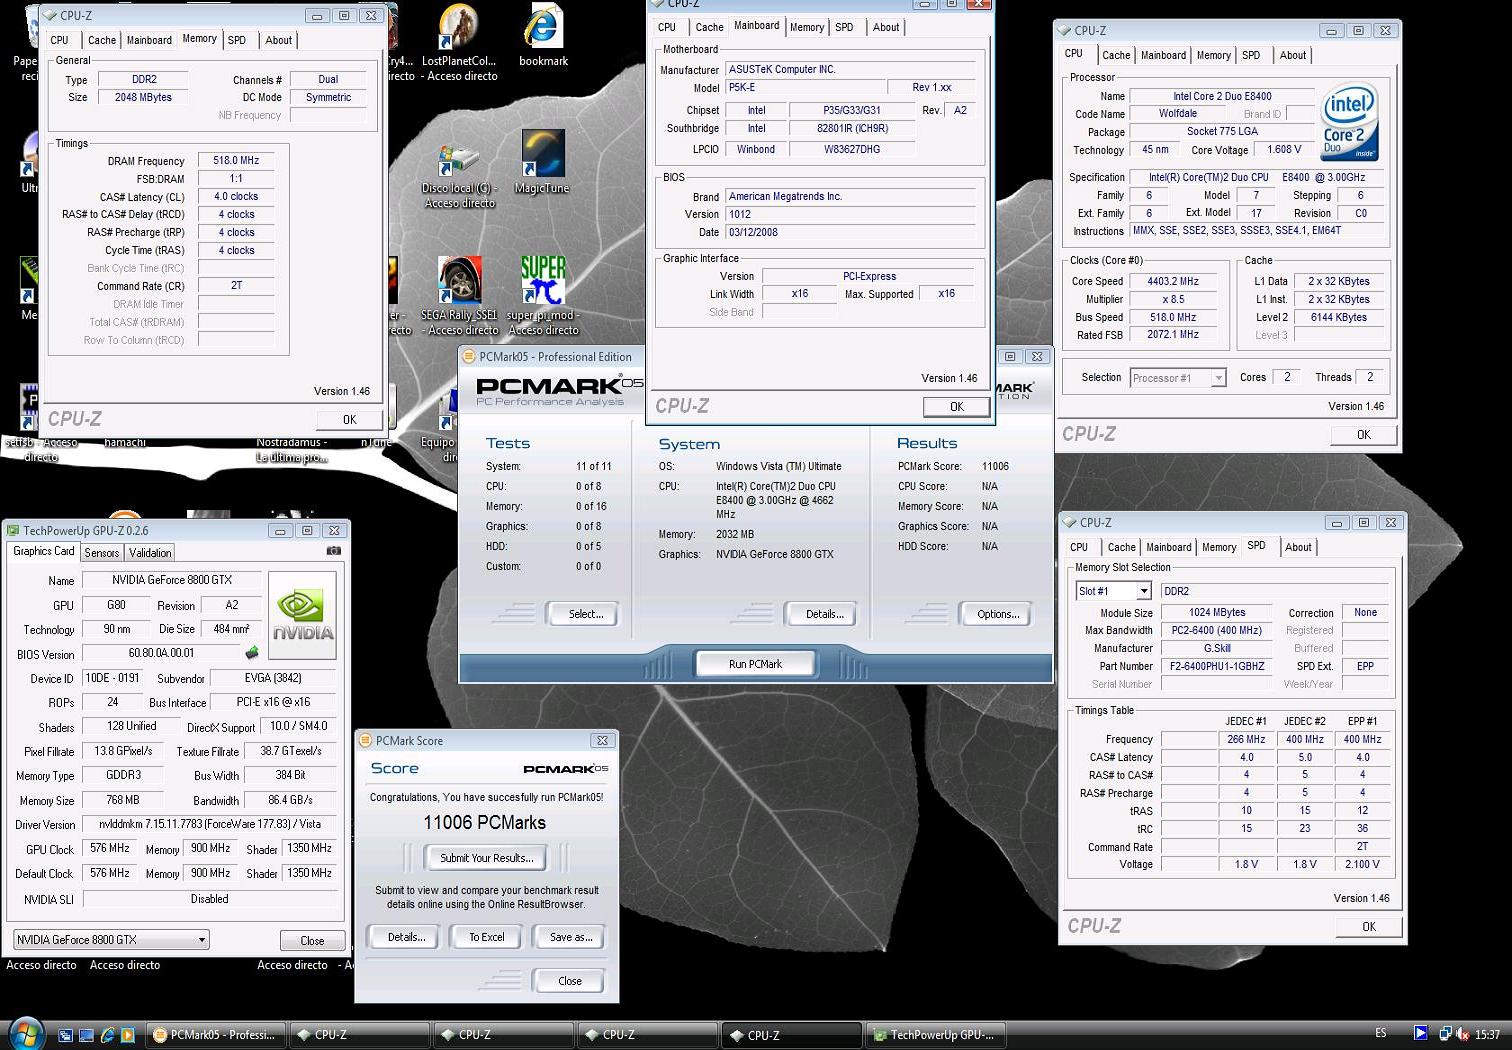Open Cache tab in CPU-Z CPU window

click(1116, 55)
